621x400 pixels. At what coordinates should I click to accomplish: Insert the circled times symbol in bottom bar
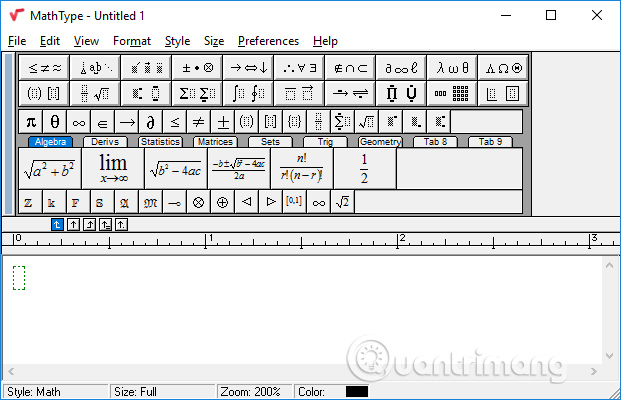coord(198,202)
